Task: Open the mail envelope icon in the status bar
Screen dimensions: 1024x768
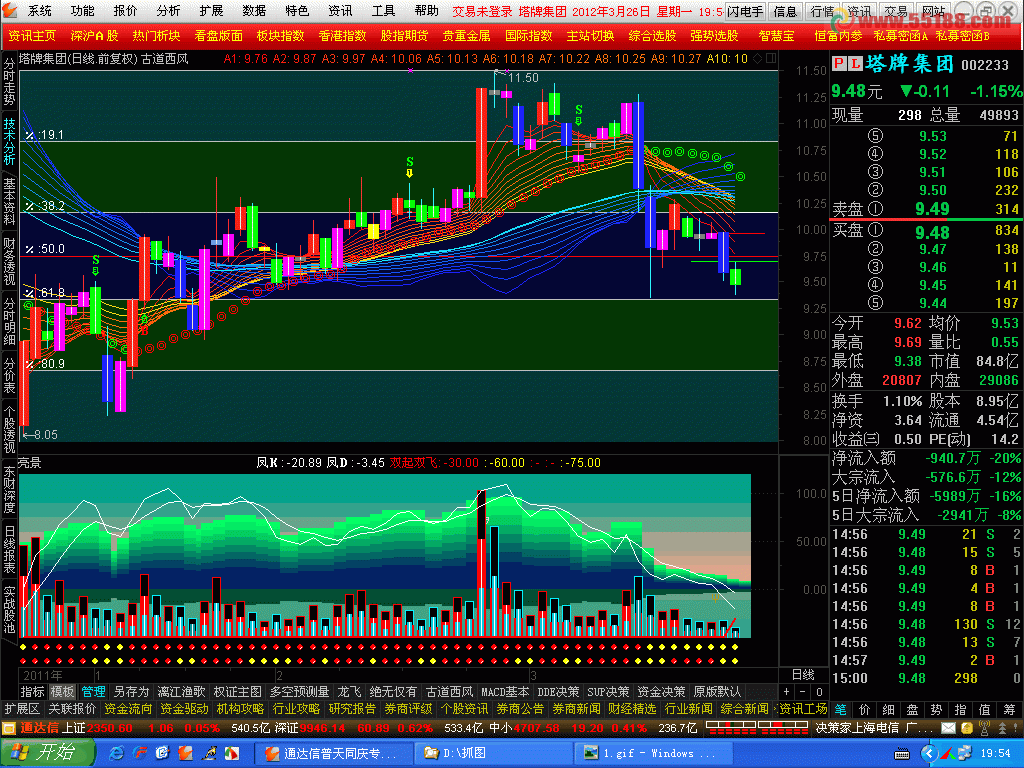Action: pos(948,728)
